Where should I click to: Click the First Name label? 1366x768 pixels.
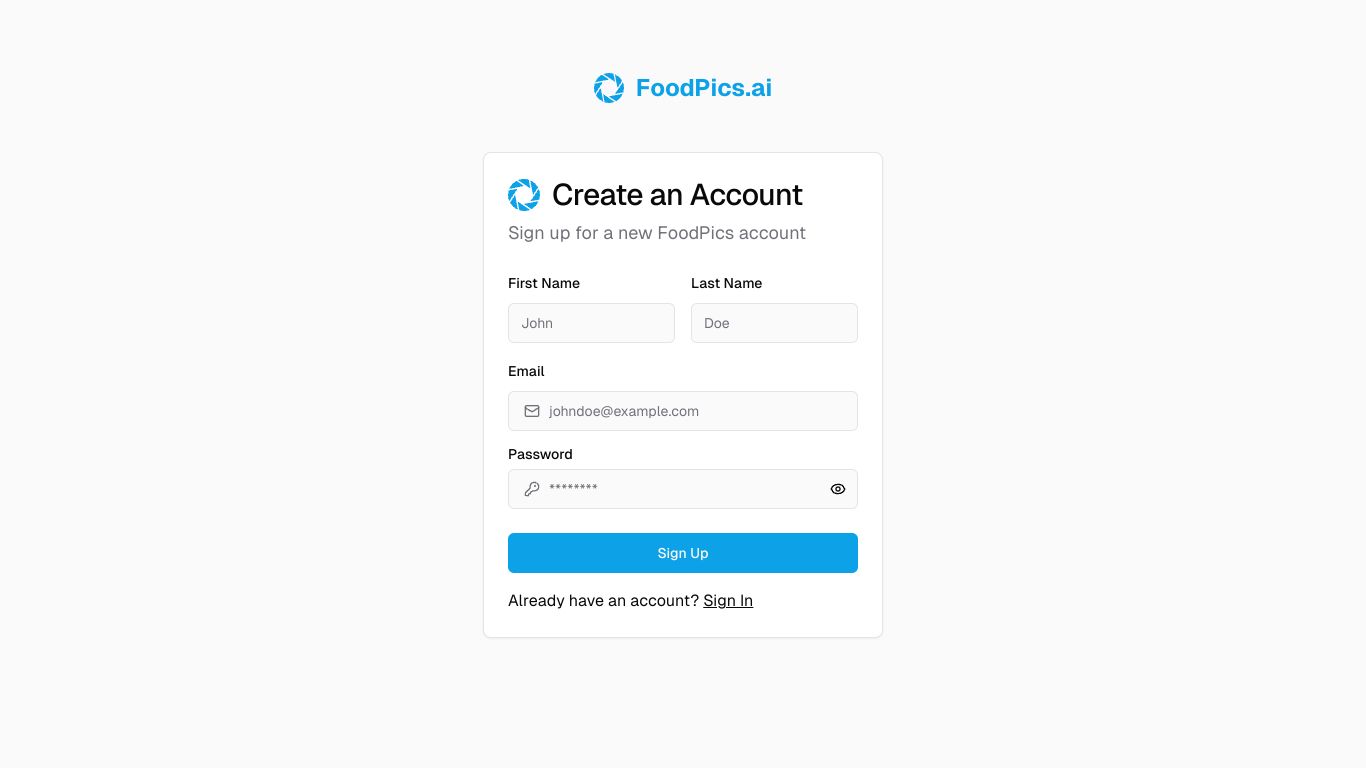pos(544,283)
